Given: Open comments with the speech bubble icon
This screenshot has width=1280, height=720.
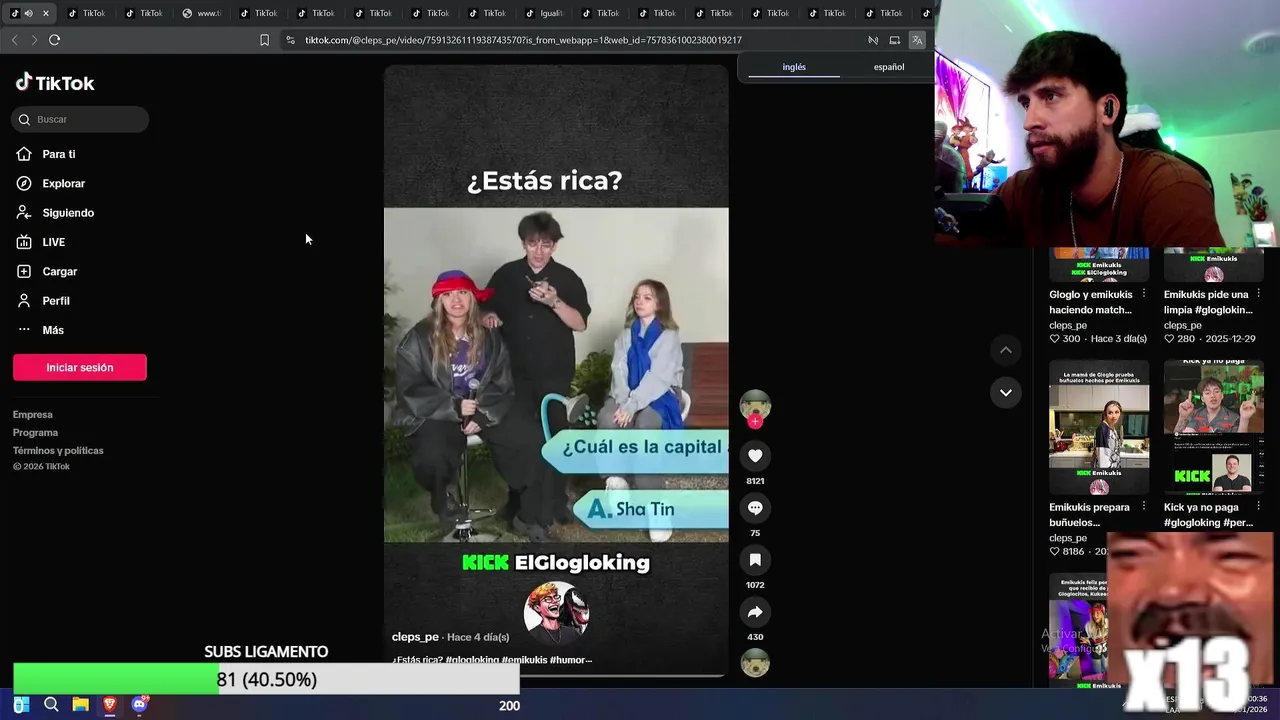Looking at the screenshot, I should coord(755,508).
